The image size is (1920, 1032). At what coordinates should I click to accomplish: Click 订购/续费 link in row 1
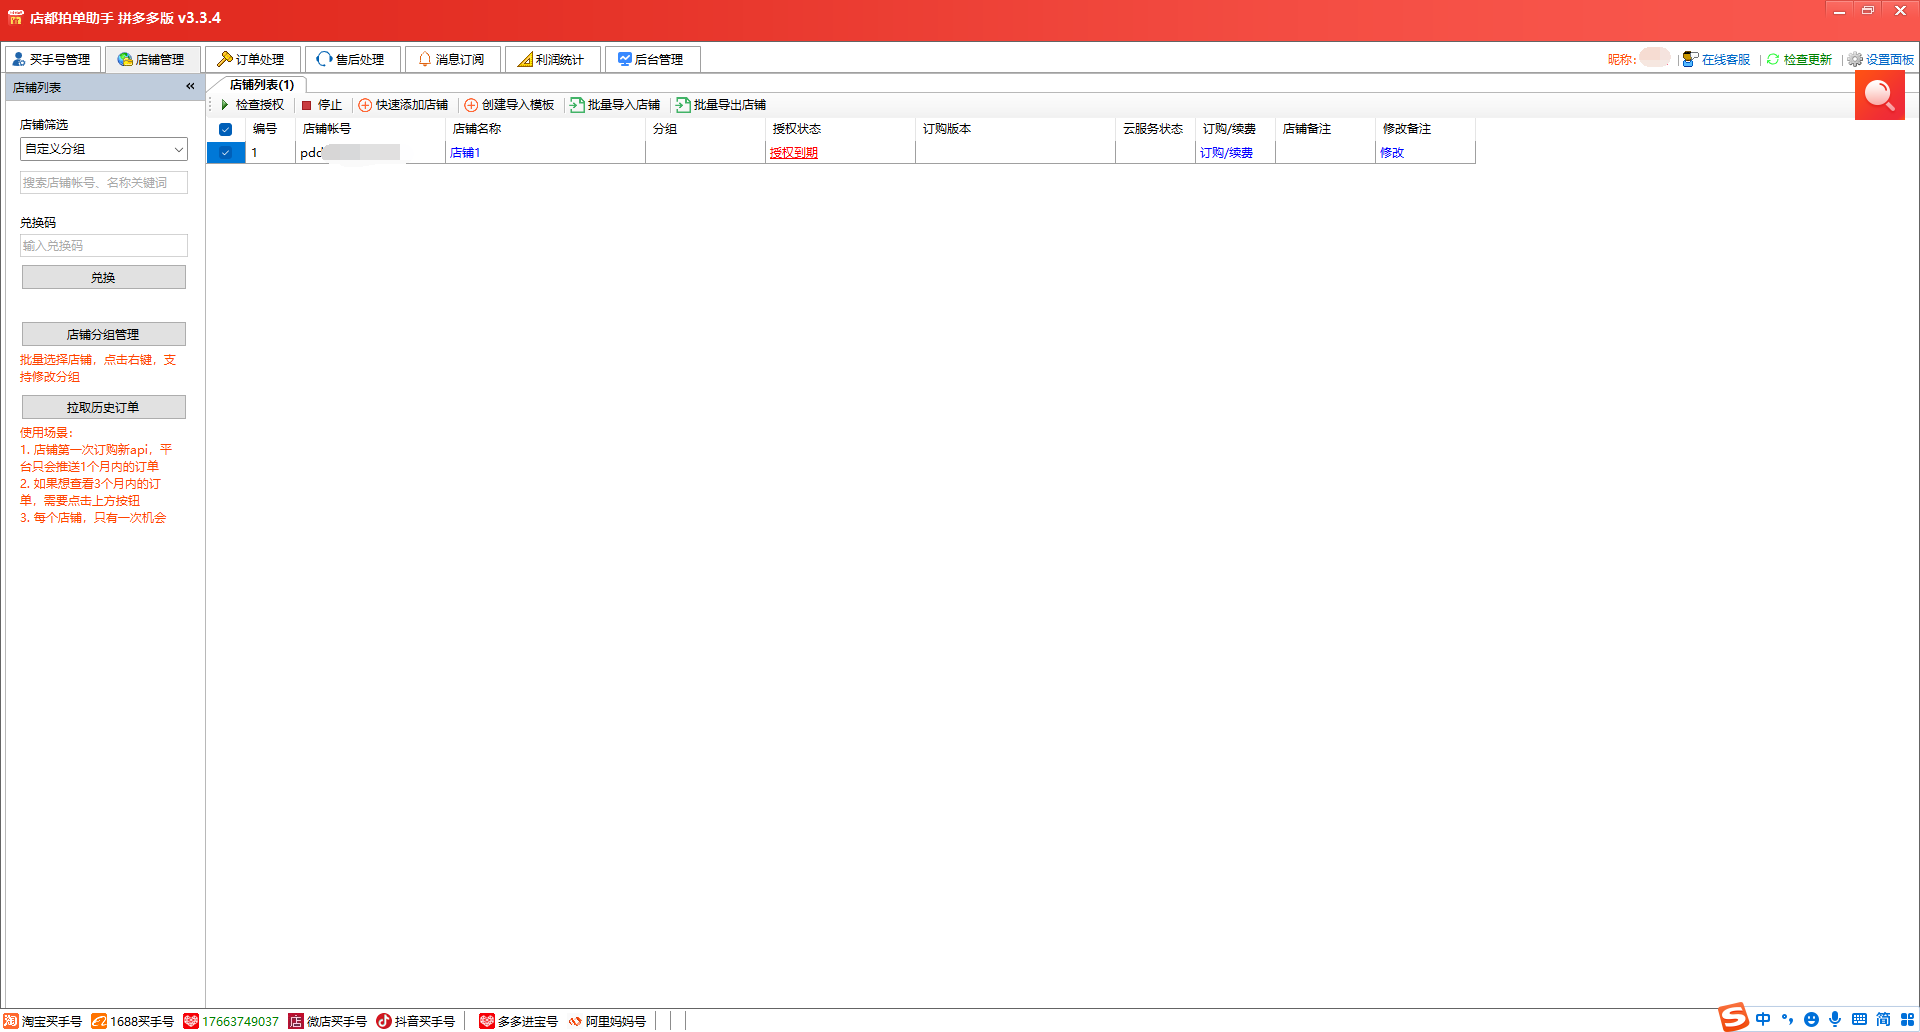tap(1226, 153)
